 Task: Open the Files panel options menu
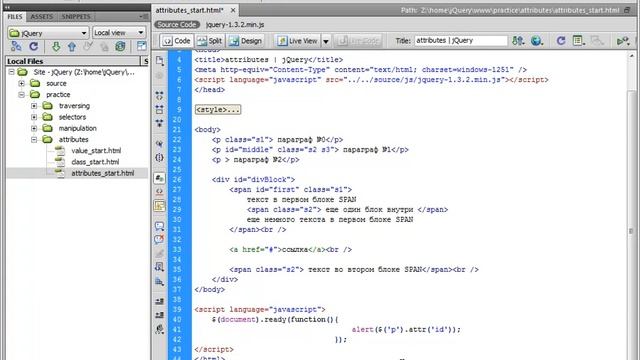[x=143, y=16]
